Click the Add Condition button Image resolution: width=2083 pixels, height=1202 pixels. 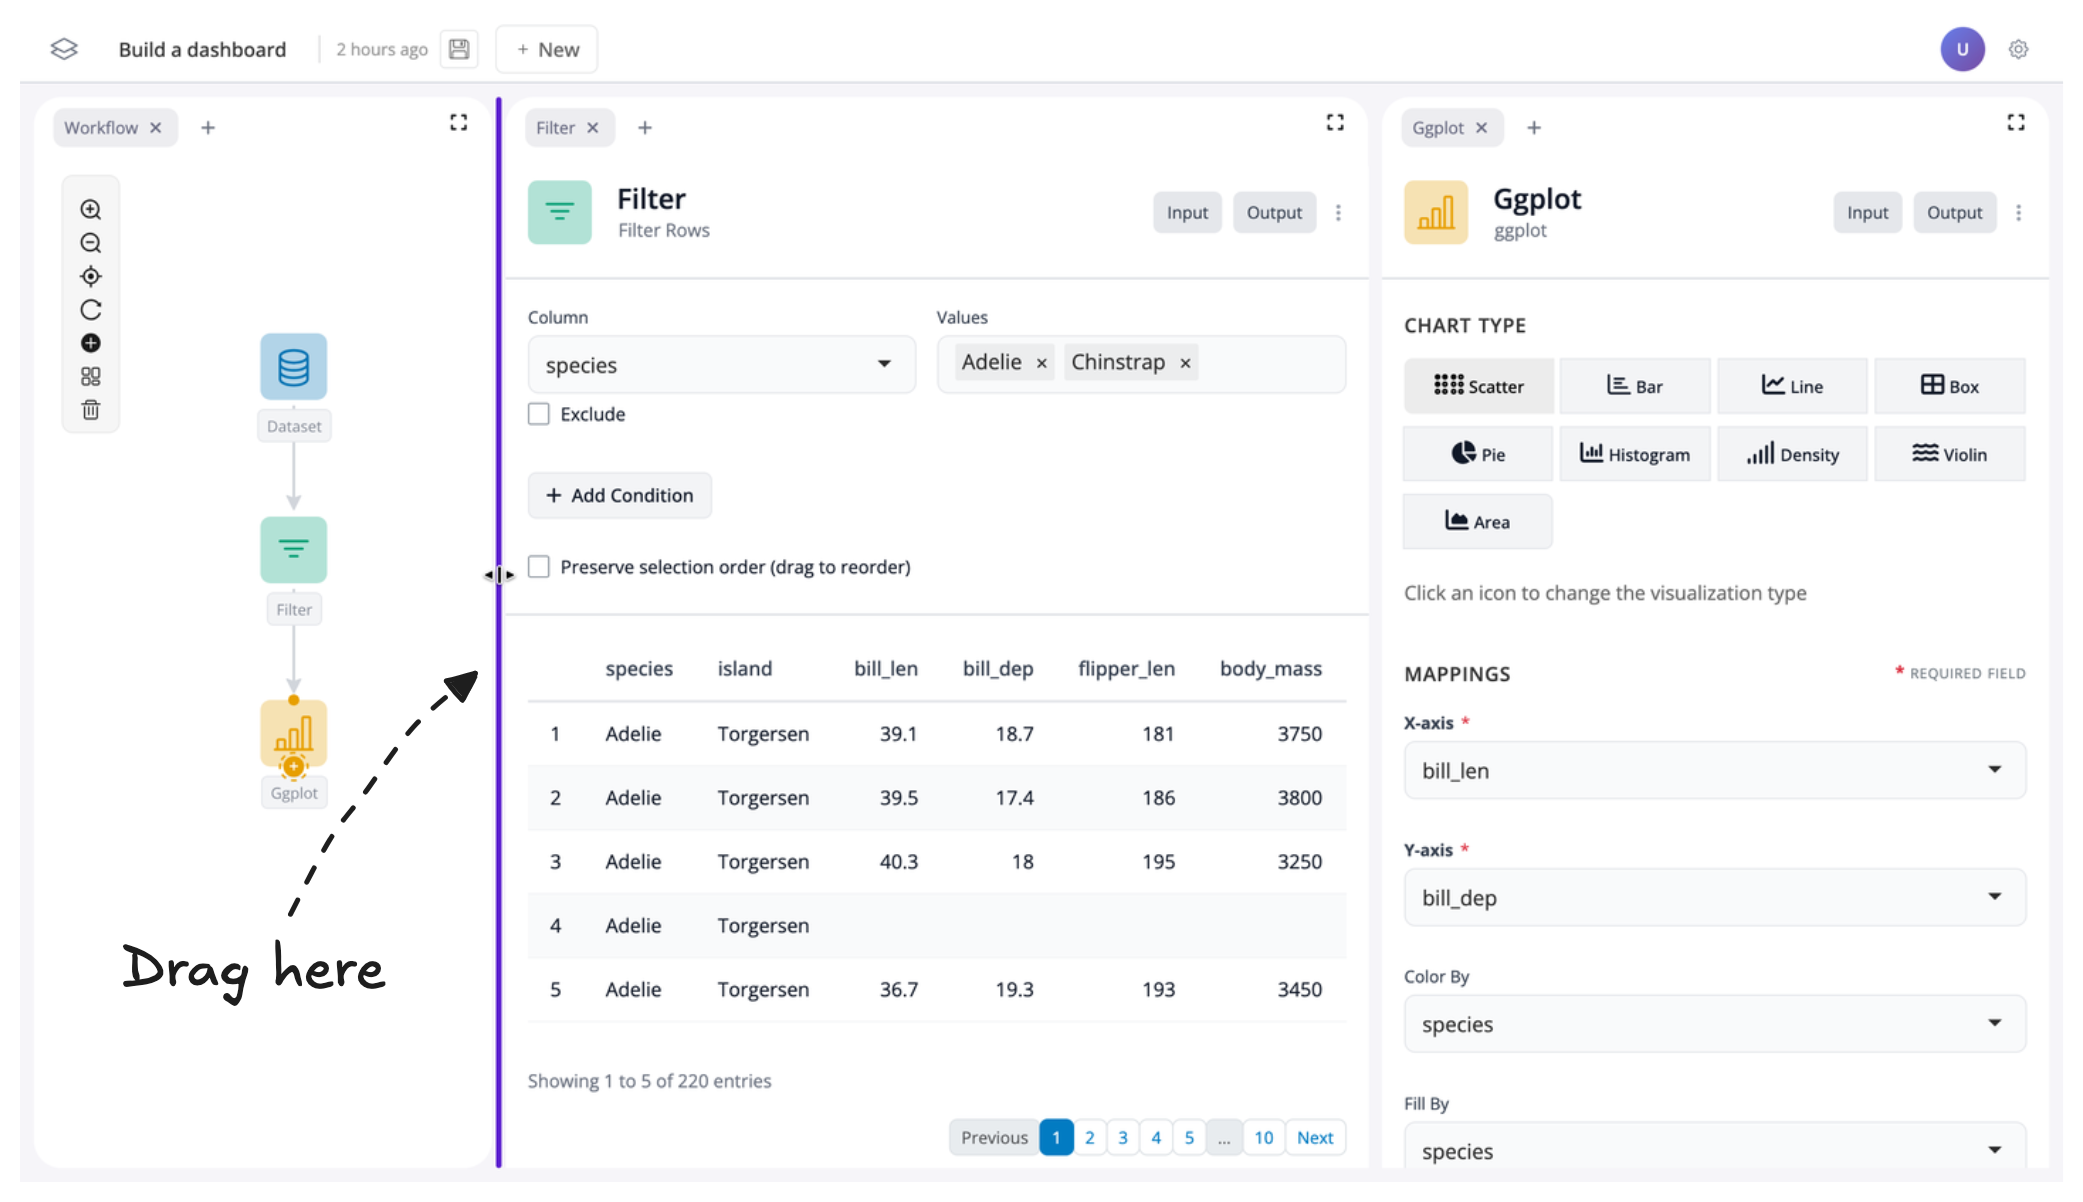619,495
